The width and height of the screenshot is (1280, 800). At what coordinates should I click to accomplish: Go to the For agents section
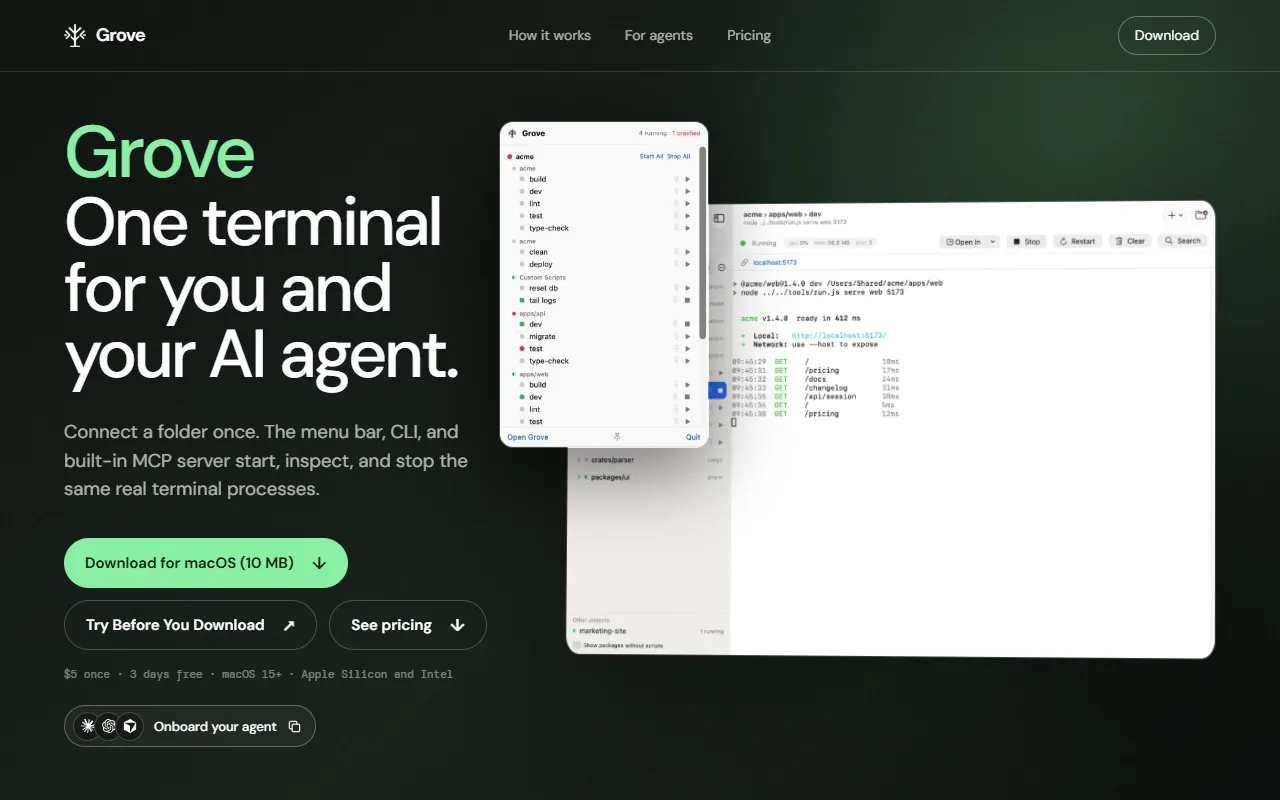pos(659,35)
